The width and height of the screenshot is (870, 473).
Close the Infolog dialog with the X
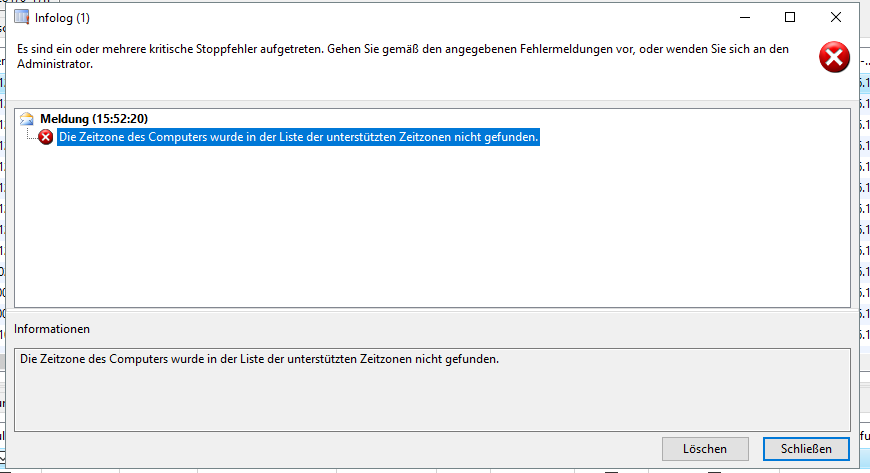pyautogui.click(x=836, y=18)
